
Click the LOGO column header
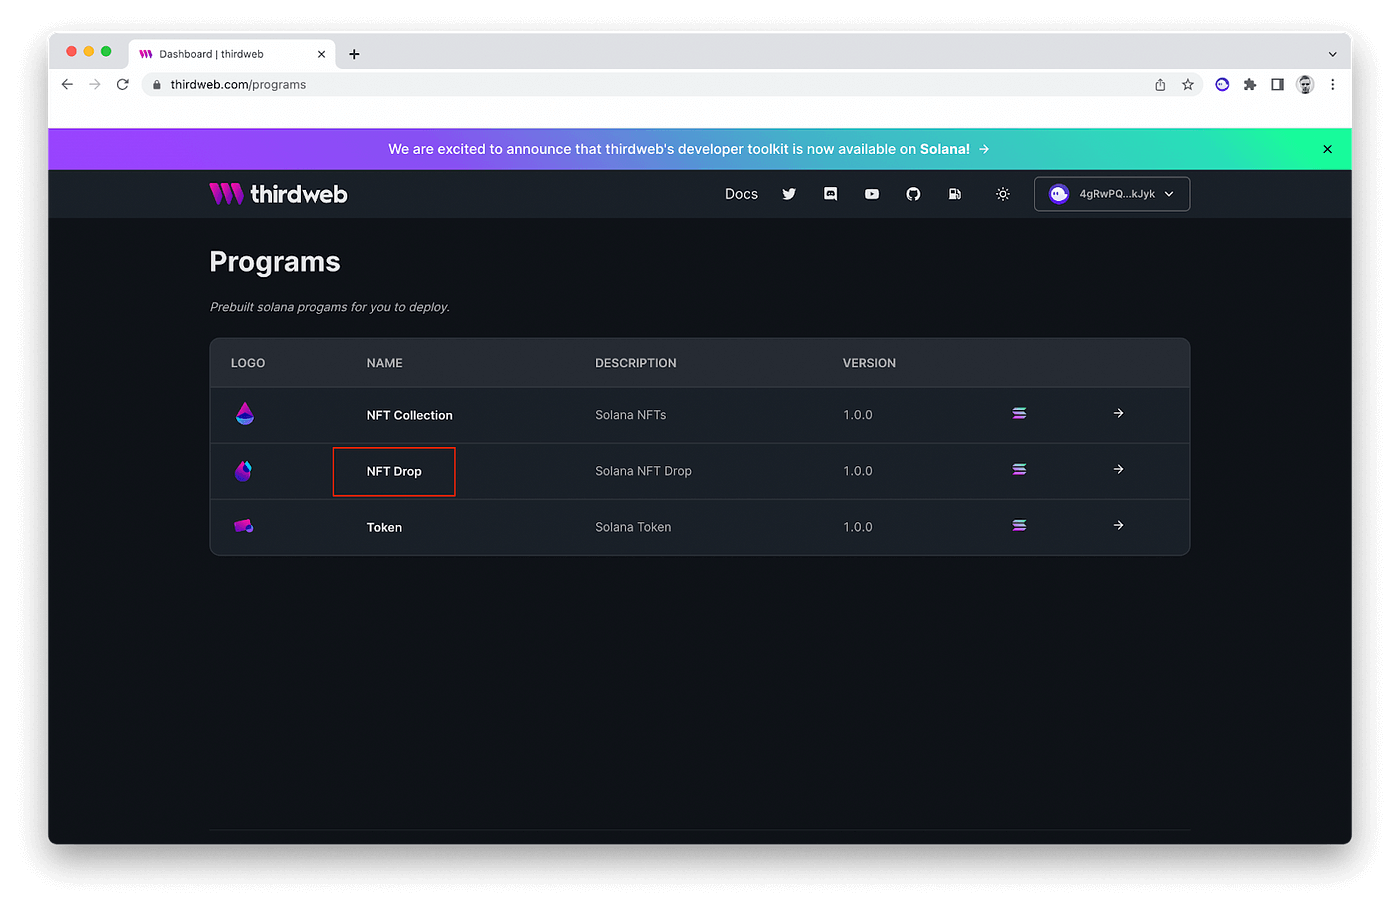(x=248, y=363)
